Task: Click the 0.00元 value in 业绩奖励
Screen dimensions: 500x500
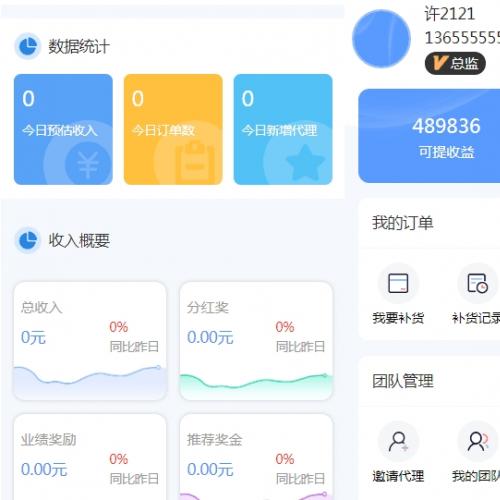Action: tap(44, 470)
